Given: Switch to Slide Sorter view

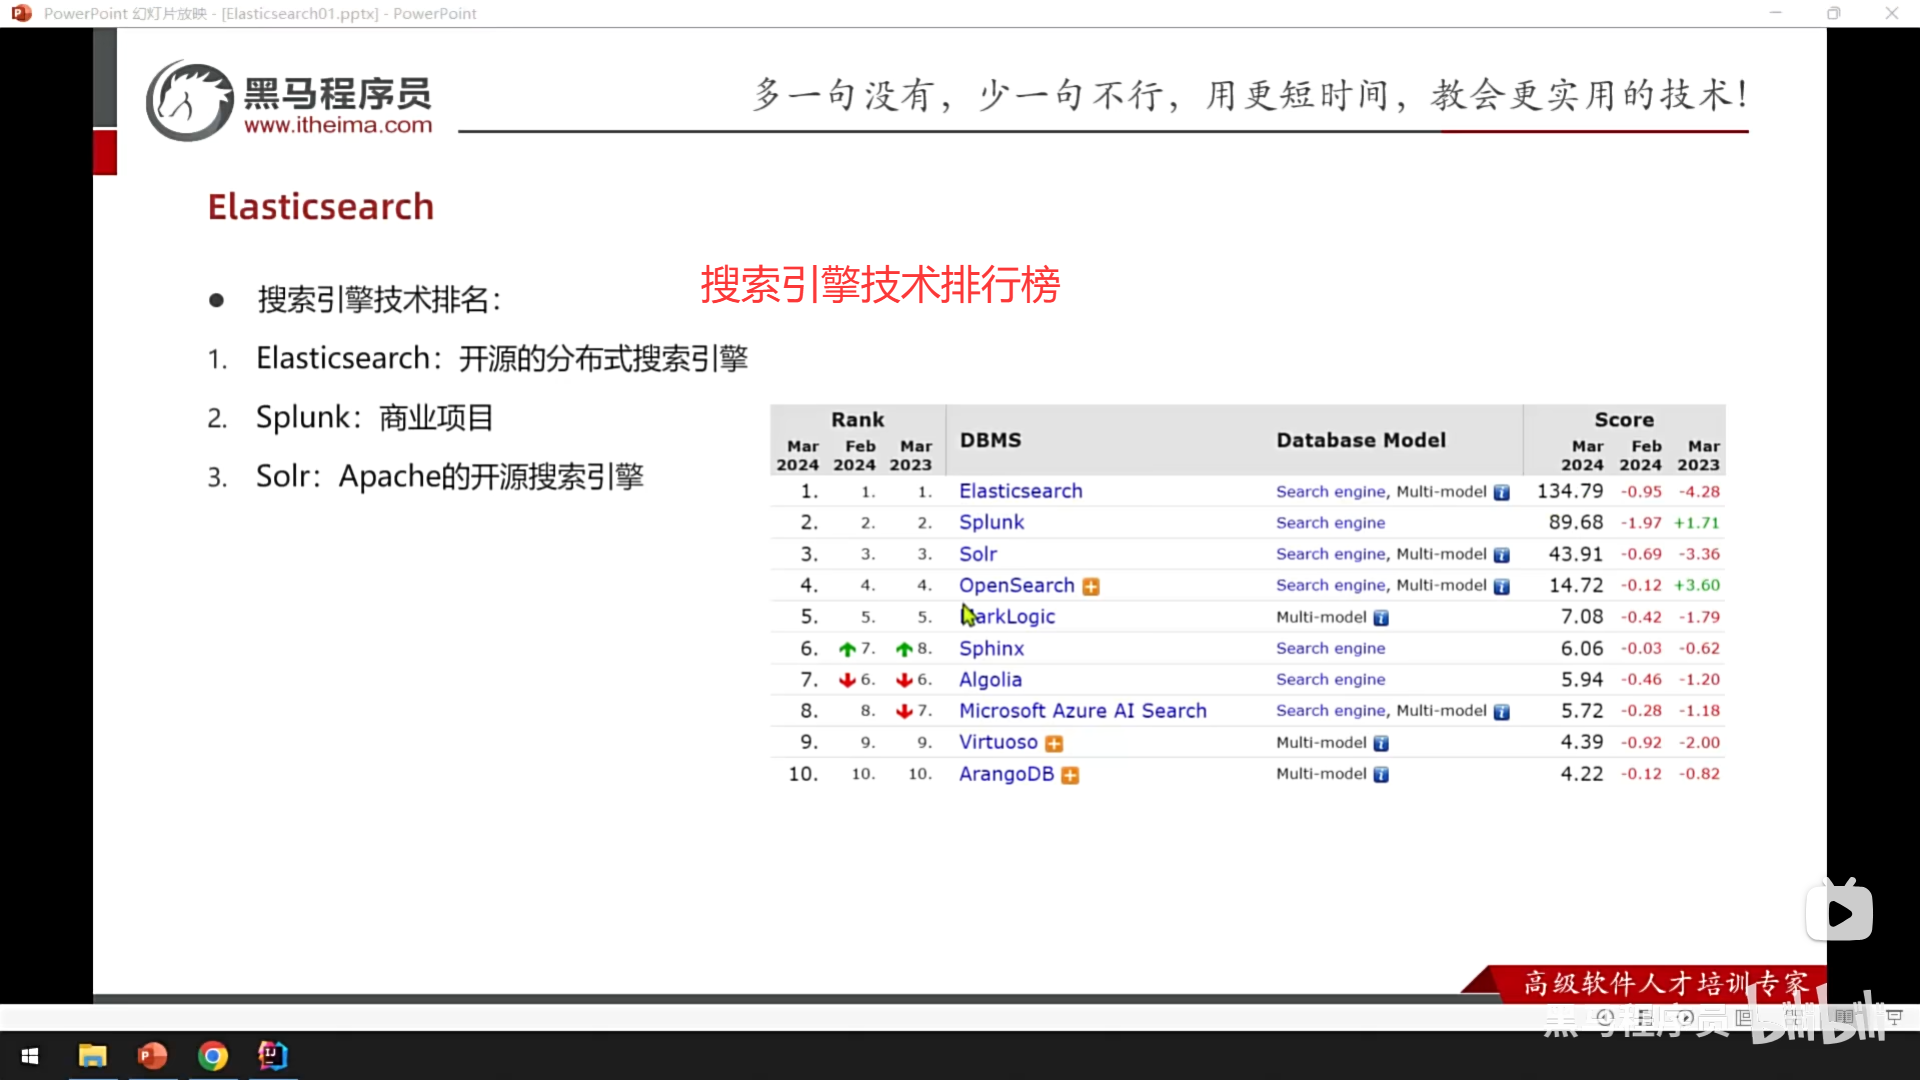Looking at the screenshot, I should (1794, 1017).
